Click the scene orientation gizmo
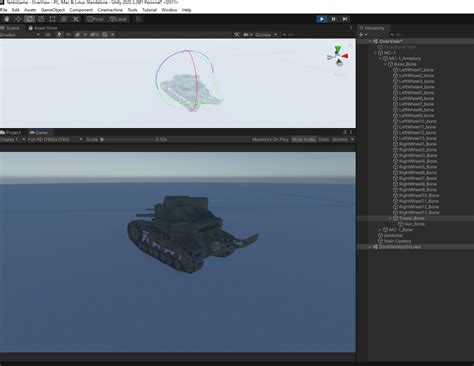The image size is (474, 366). 338,57
